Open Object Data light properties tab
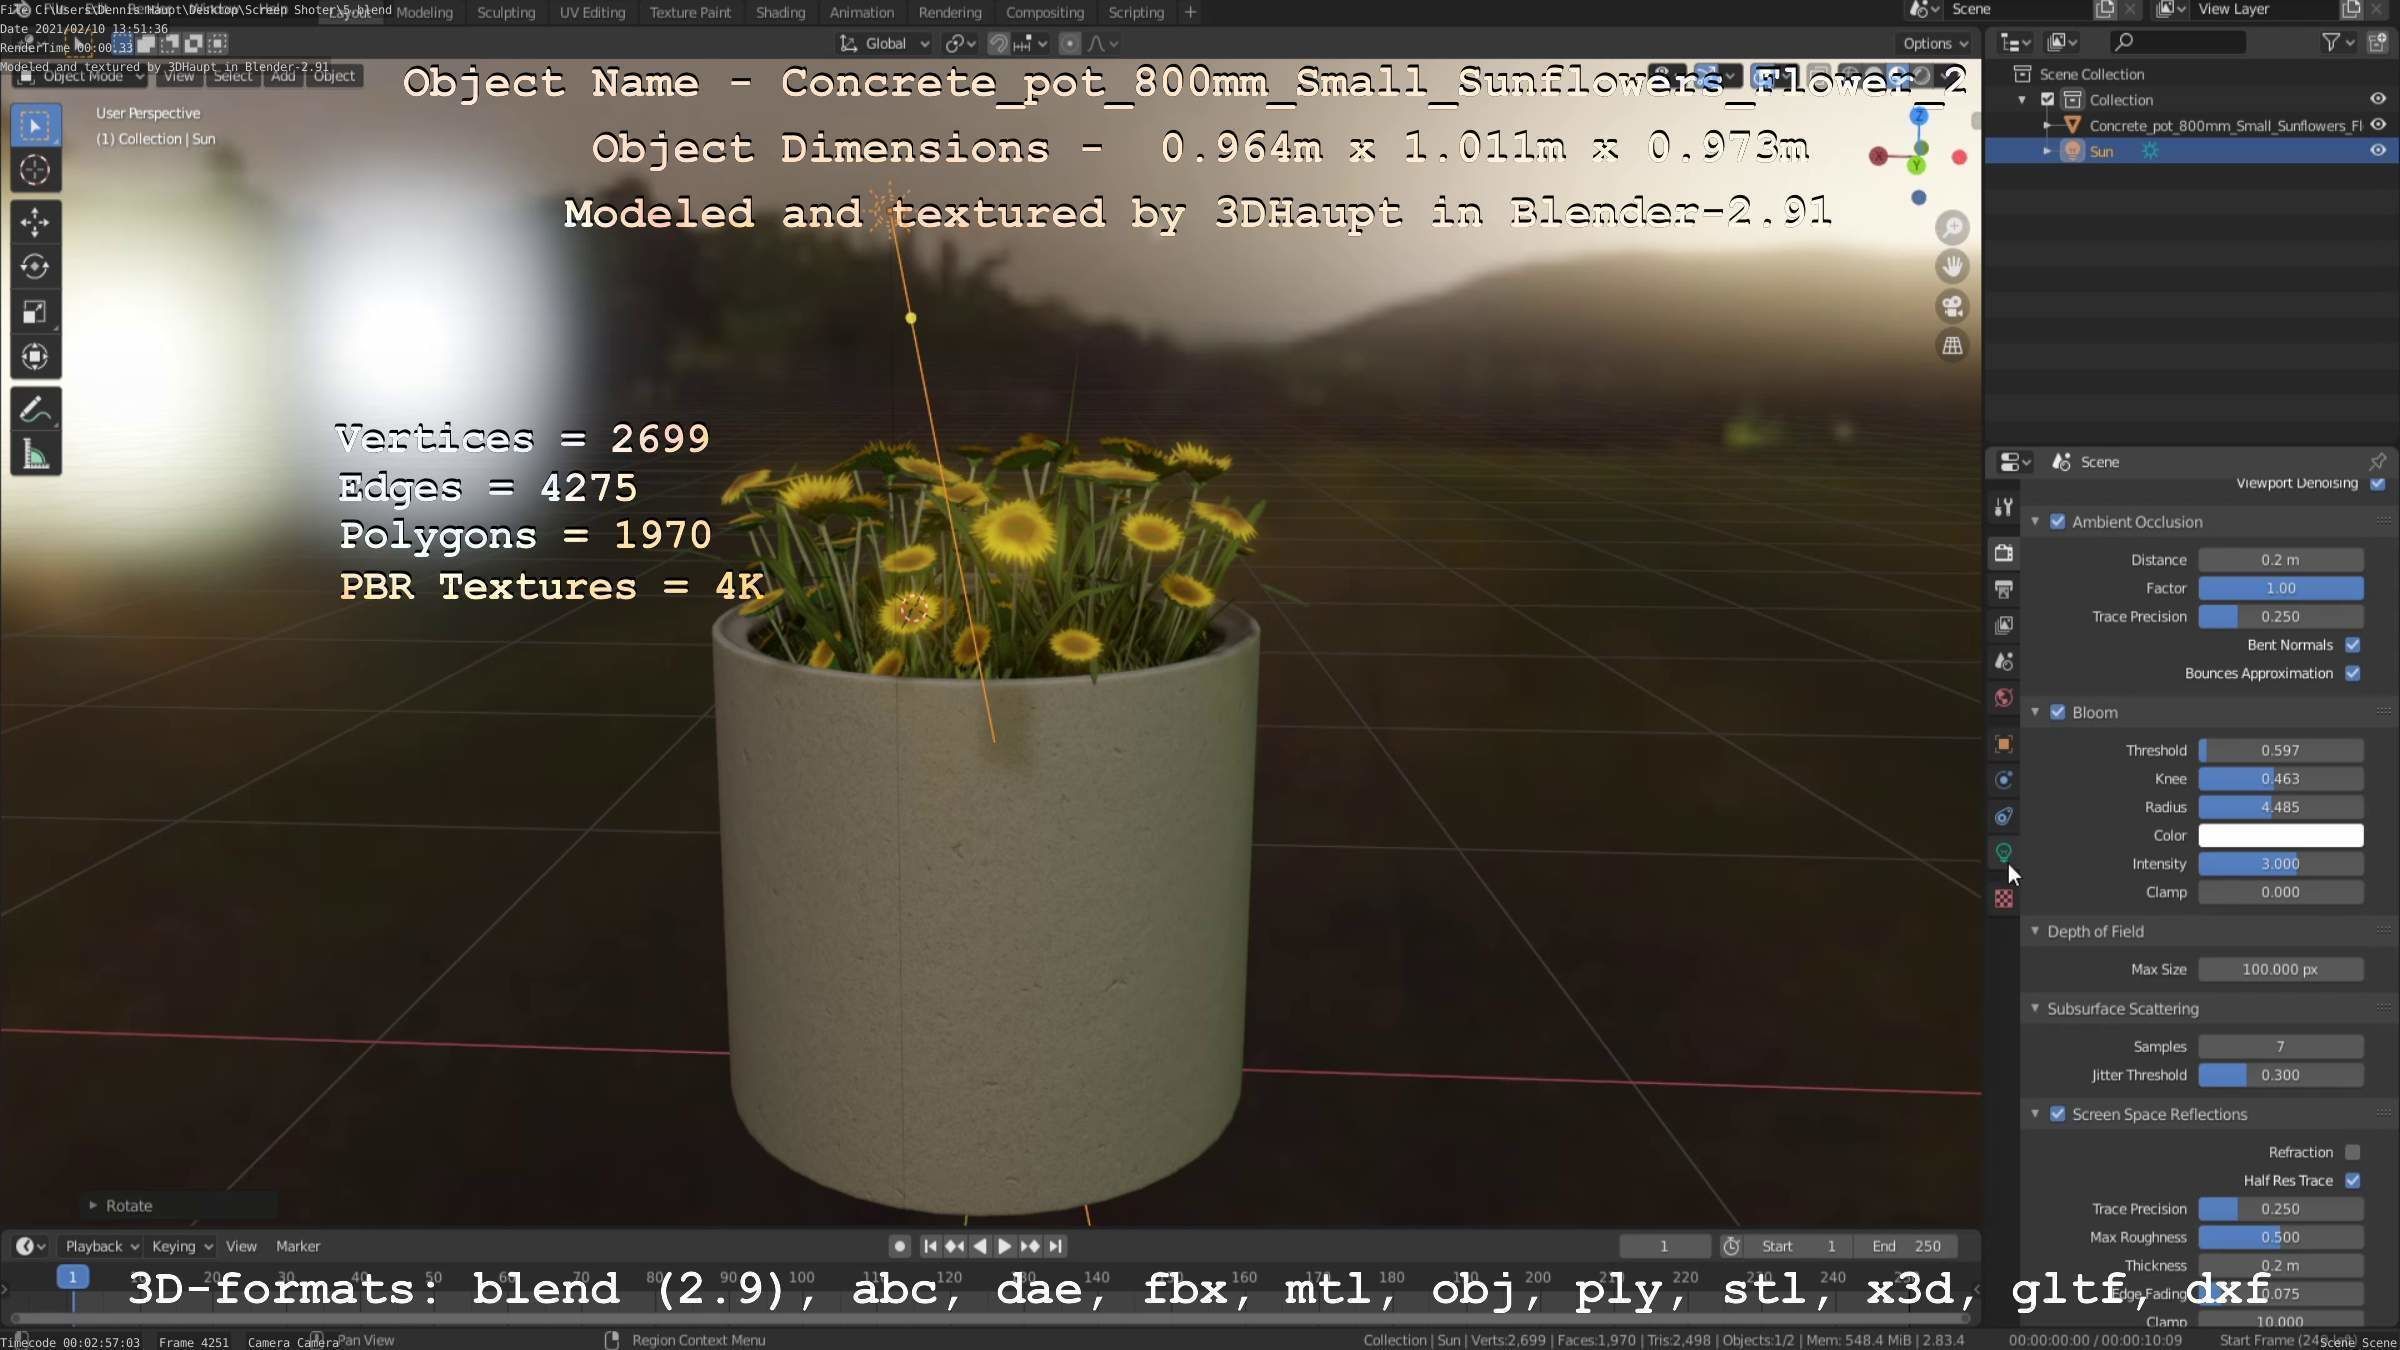Viewport: 2400px width, 1350px height. click(x=2003, y=853)
